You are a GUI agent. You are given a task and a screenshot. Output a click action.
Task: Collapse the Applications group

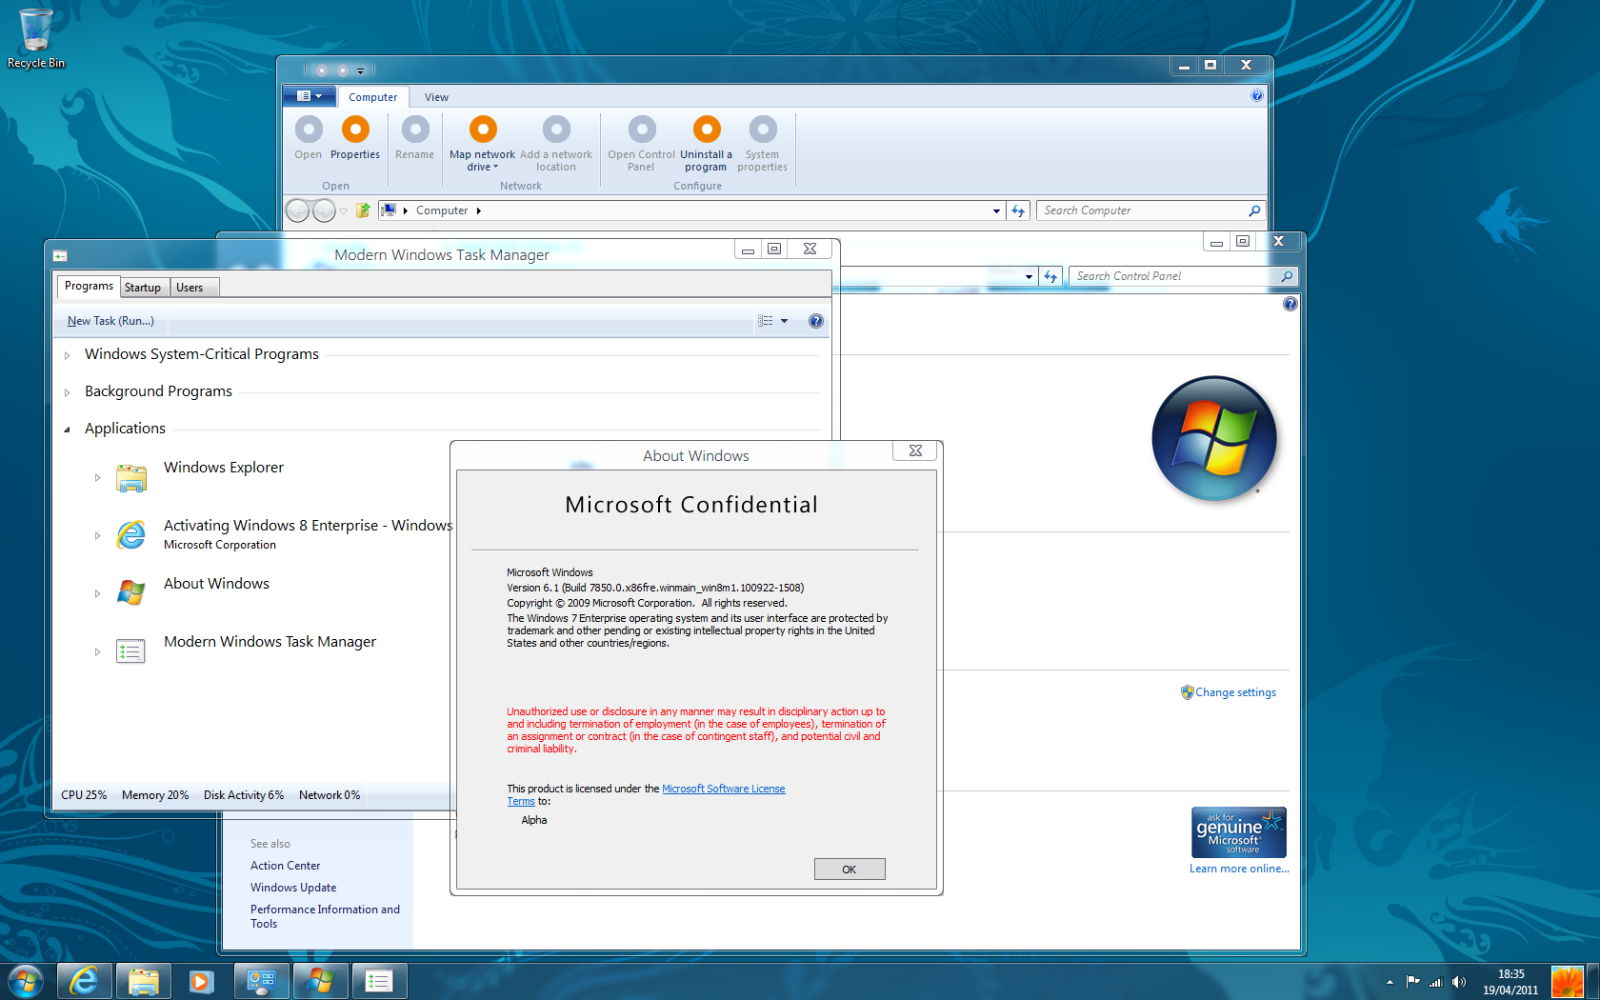click(x=67, y=430)
